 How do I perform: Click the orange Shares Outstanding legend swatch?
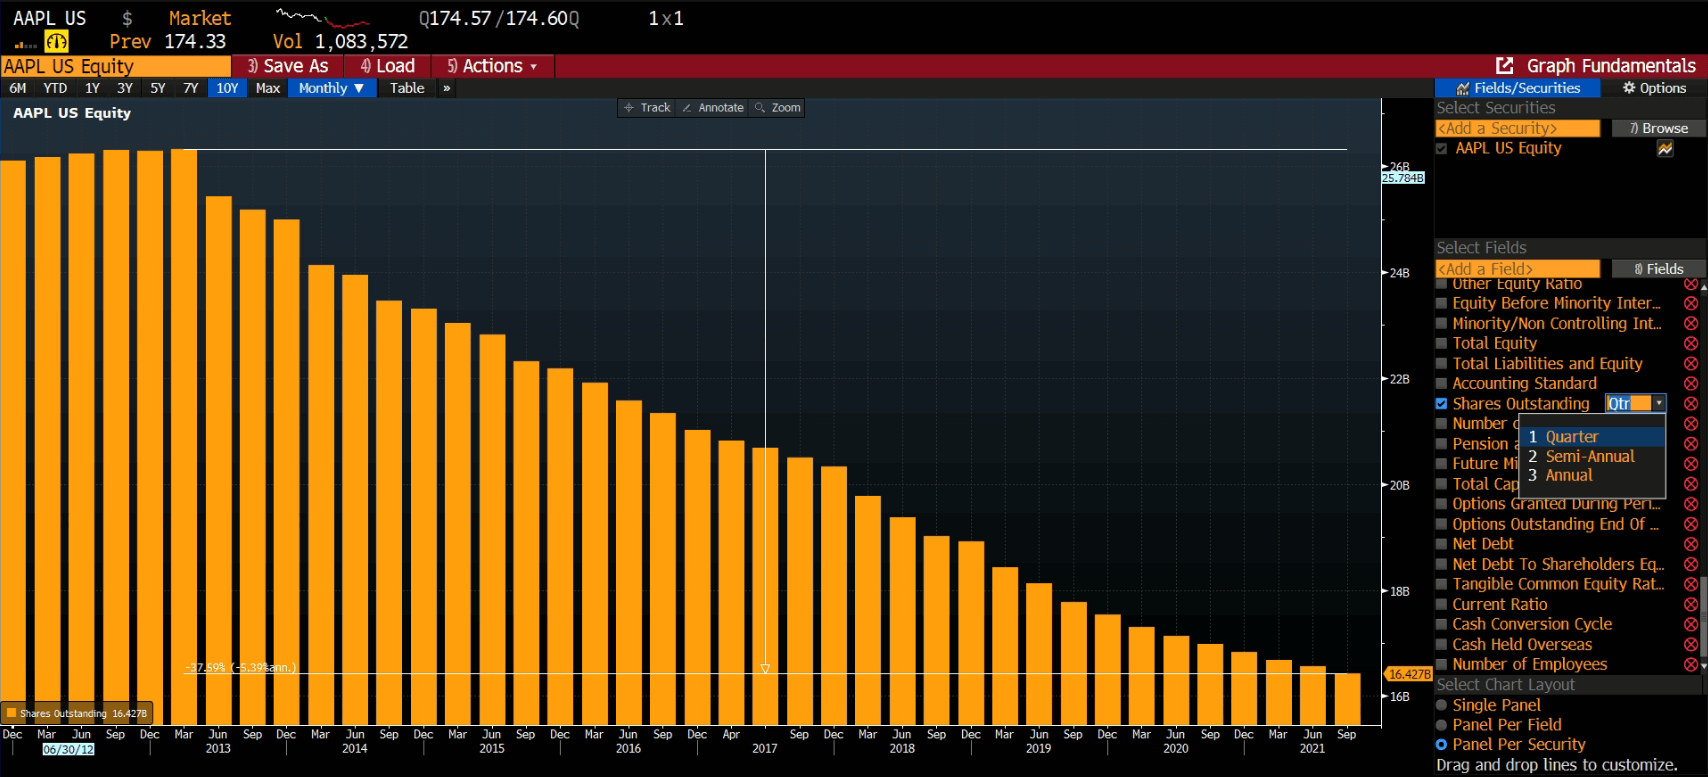(11, 713)
